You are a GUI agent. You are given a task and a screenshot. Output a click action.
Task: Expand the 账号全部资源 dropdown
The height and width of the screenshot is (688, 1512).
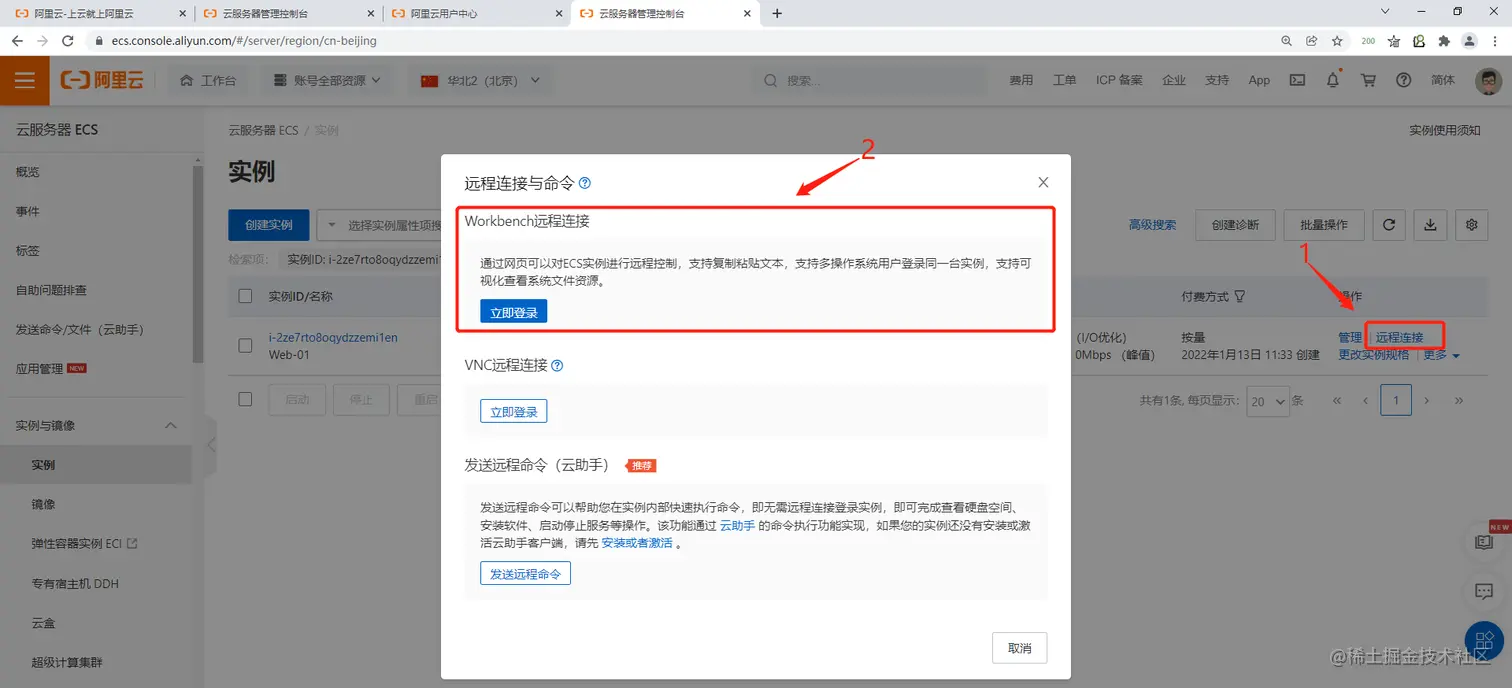[x=327, y=80]
